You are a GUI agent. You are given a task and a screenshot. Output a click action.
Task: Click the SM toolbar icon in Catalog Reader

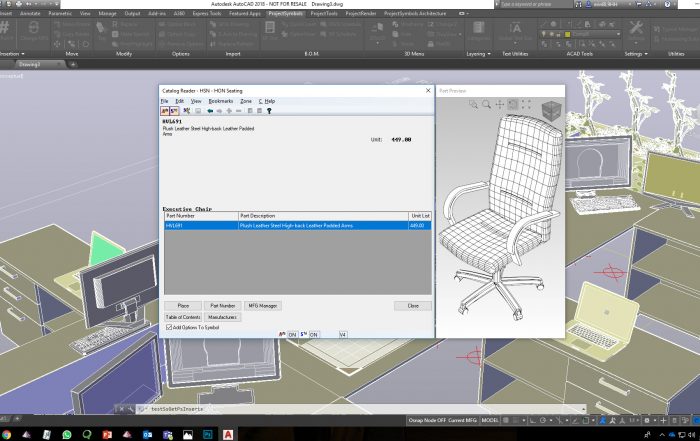pos(174,111)
